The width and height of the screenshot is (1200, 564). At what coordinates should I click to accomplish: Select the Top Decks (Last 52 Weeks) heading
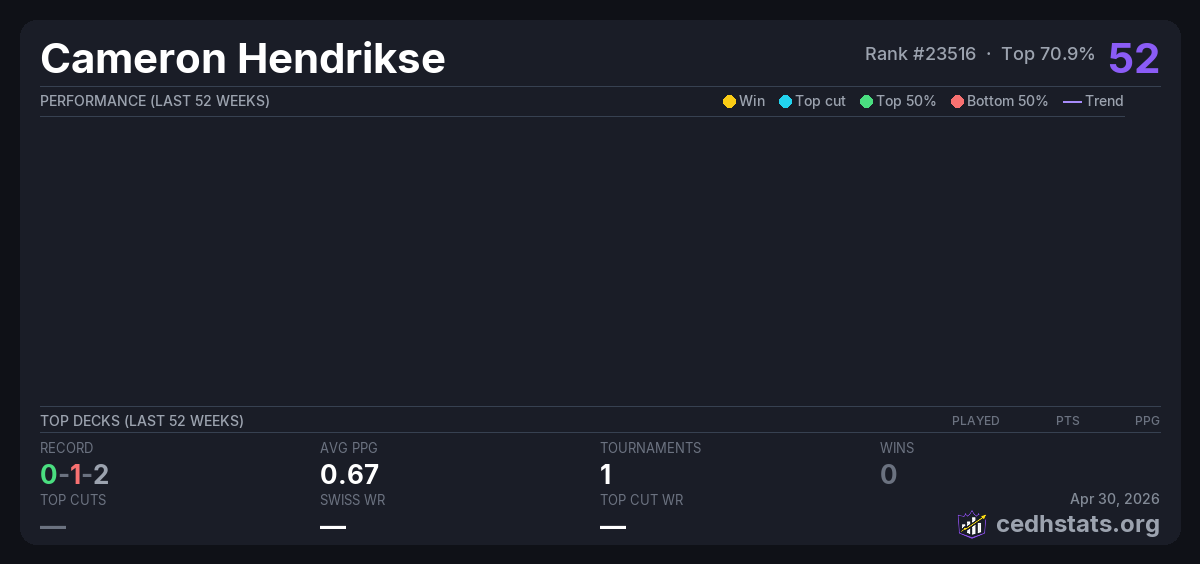[x=142, y=421]
